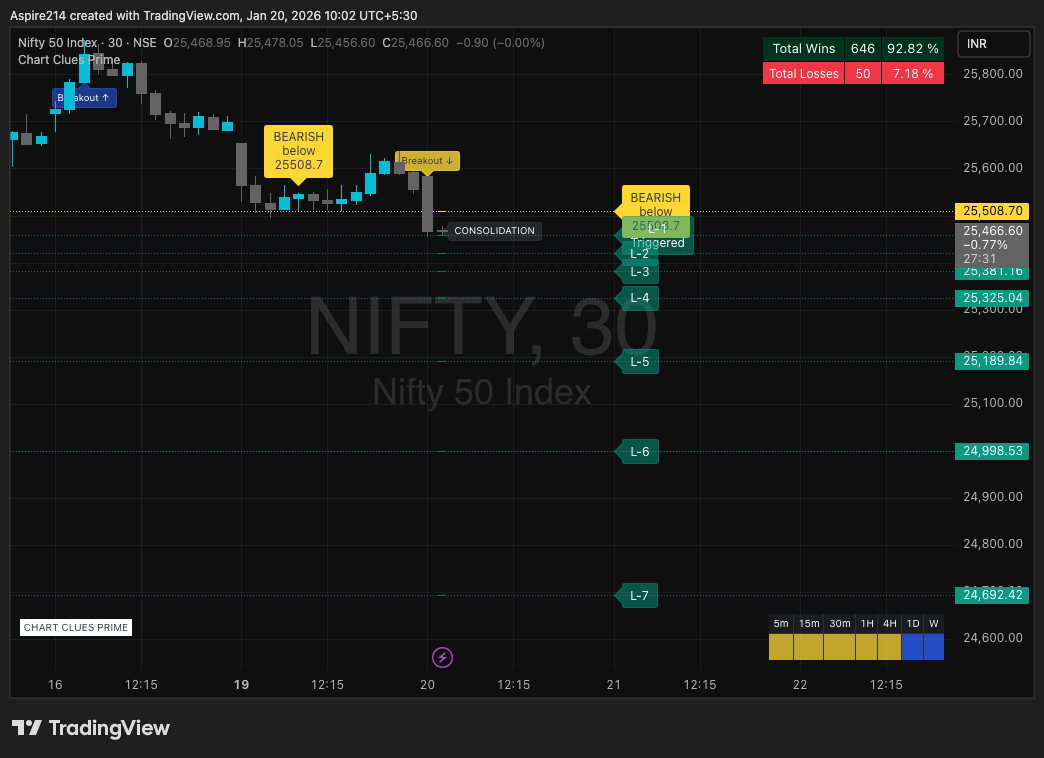1044x758 pixels.
Task: Click the 1D timeframe blue trend cell
Action: point(912,647)
